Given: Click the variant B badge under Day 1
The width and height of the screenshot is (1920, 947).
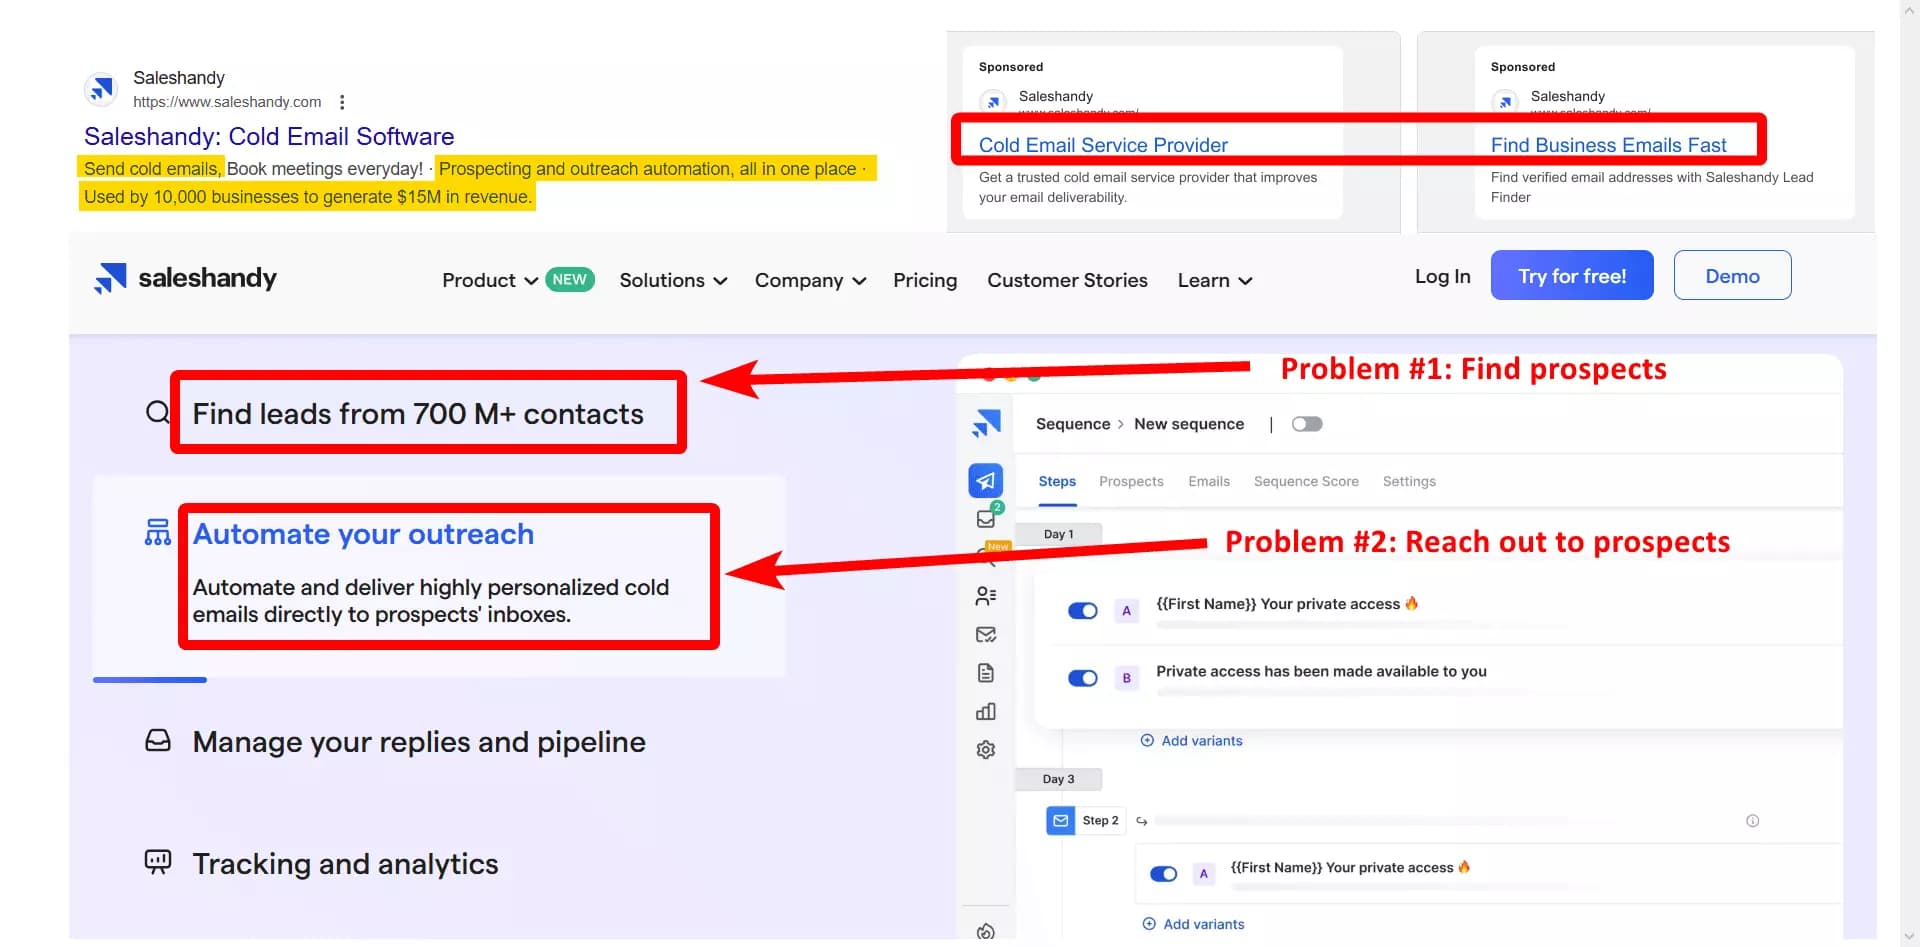Looking at the screenshot, I should click(x=1127, y=678).
